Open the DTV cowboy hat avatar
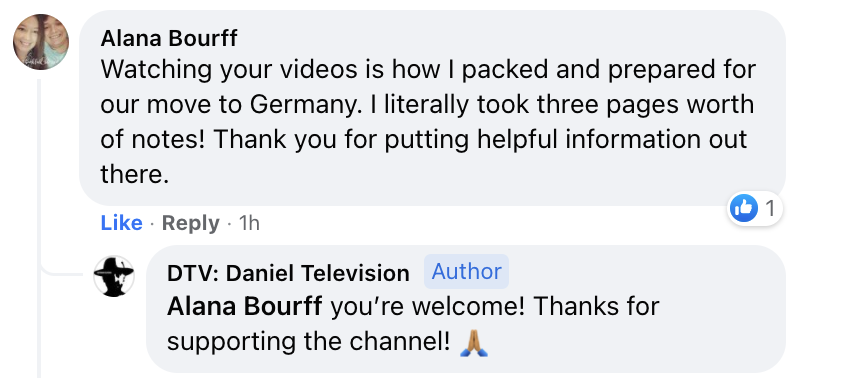This screenshot has width=858, height=378. tap(114, 276)
